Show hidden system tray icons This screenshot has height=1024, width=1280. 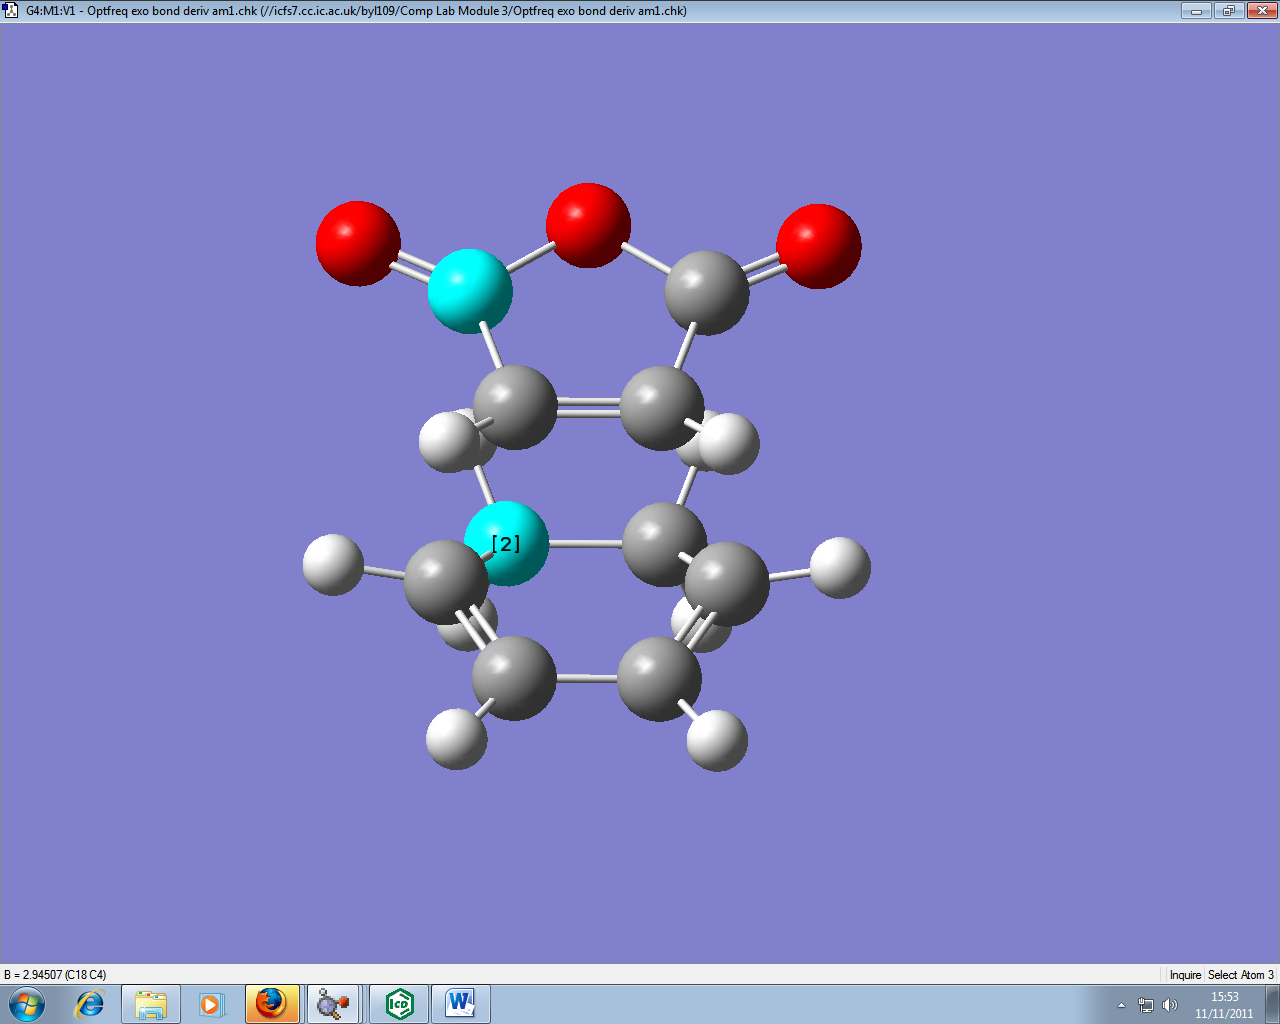(x=1121, y=1005)
